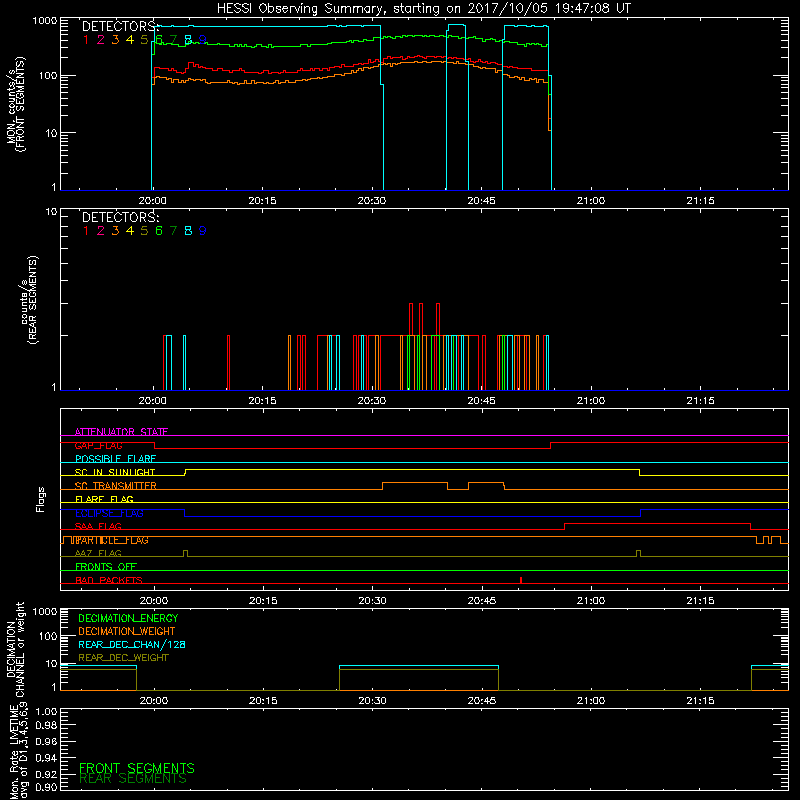The height and width of the screenshot is (800, 800).
Task: Select blue detector 9 in the rear segments legend
Action: tap(203, 231)
